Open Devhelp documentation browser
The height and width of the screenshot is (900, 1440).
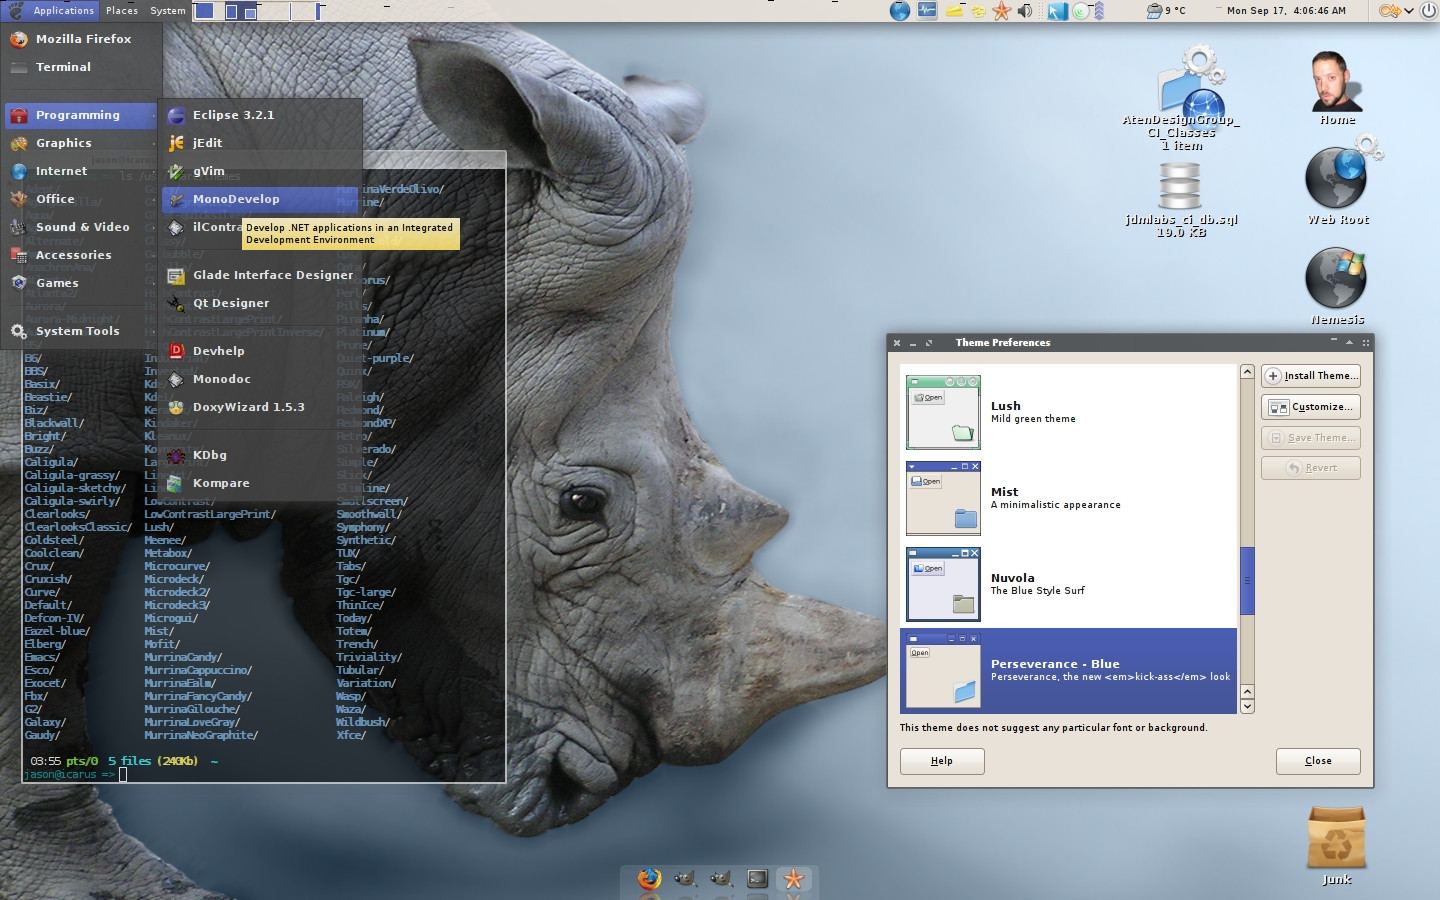click(261, 351)
